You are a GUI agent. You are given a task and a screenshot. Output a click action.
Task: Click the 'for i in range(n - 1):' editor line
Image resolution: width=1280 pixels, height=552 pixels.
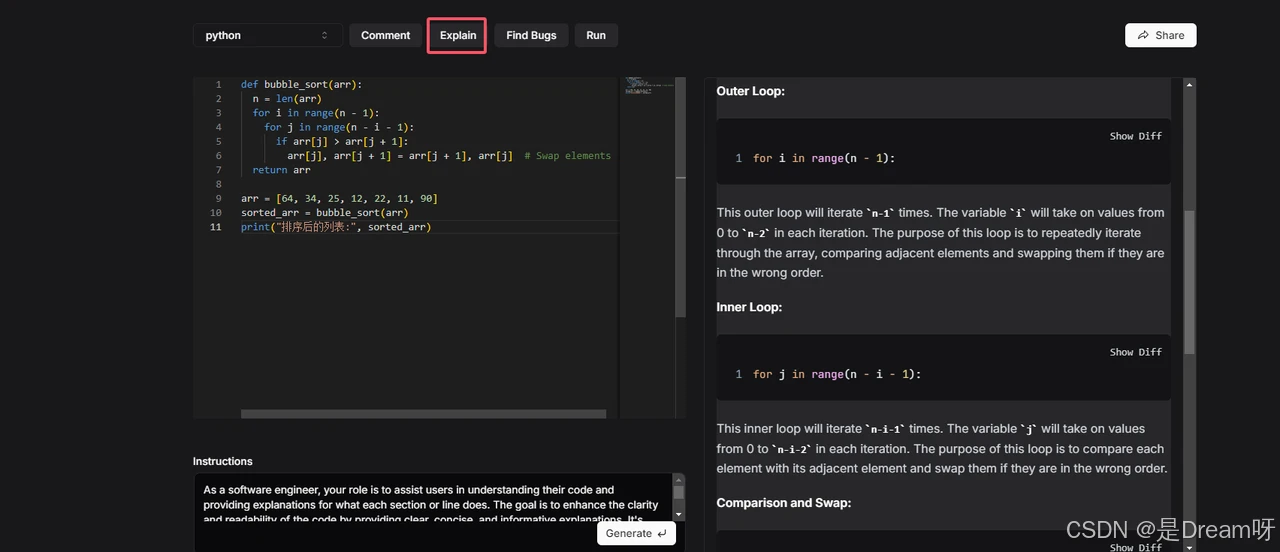pyautogui.click(x=316, y=113)
